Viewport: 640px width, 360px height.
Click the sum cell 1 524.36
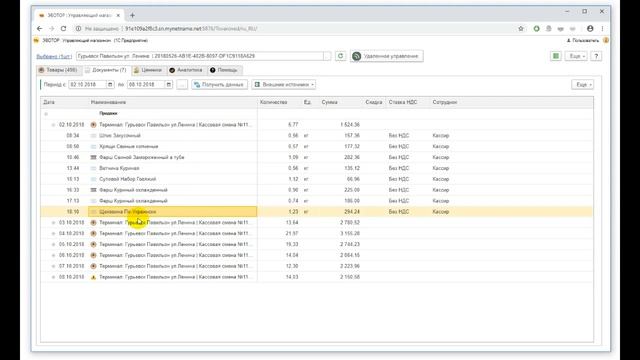(350, 124)
